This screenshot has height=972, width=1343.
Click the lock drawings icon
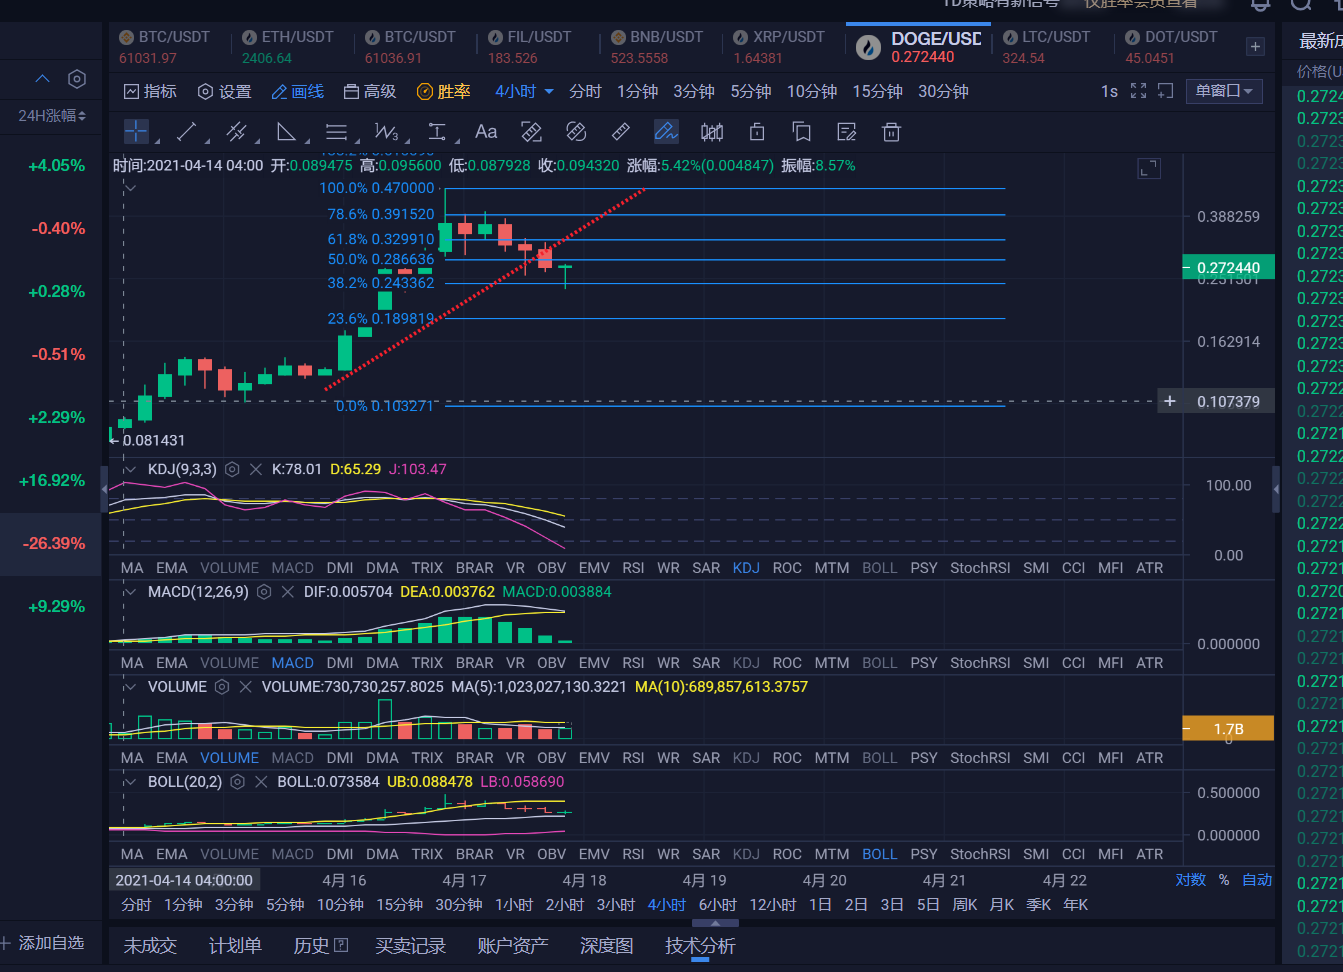[x=757, y=132]
